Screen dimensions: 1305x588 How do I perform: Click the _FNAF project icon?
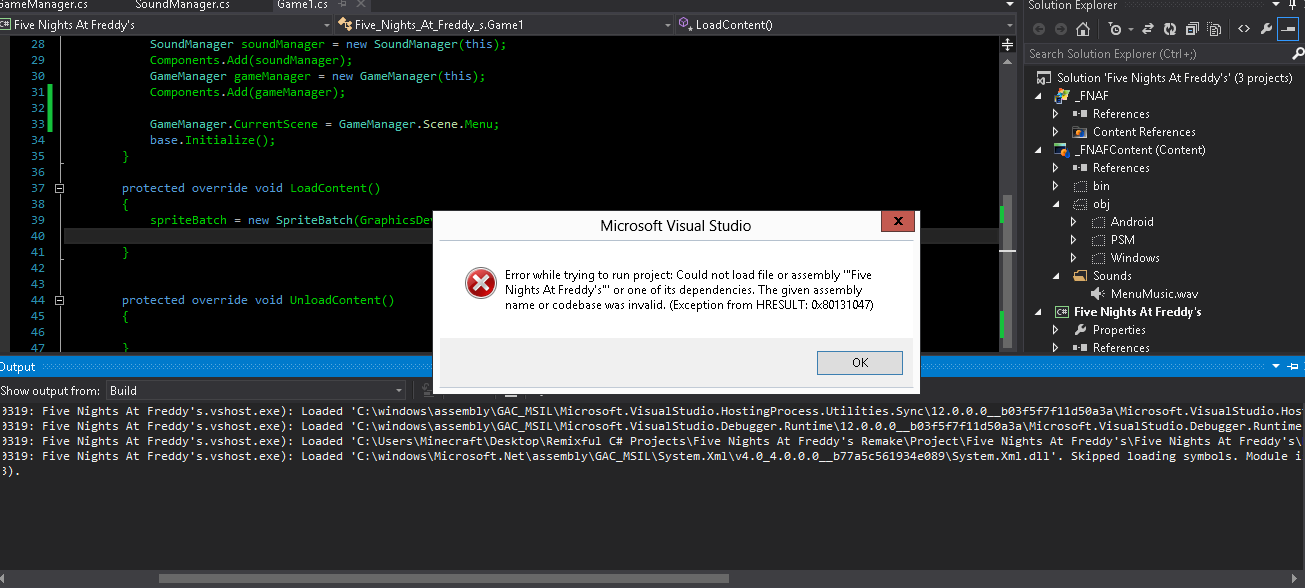point(1063,96)
